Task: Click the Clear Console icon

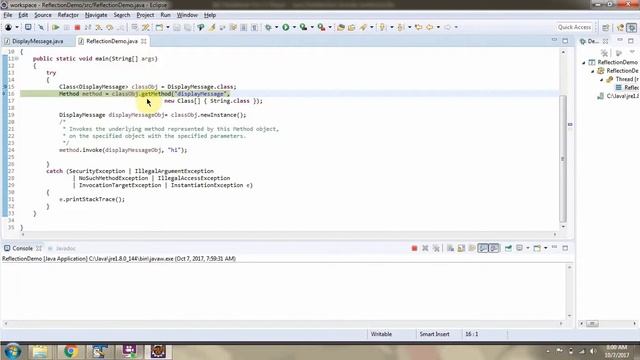Action: tap(450, 248)
